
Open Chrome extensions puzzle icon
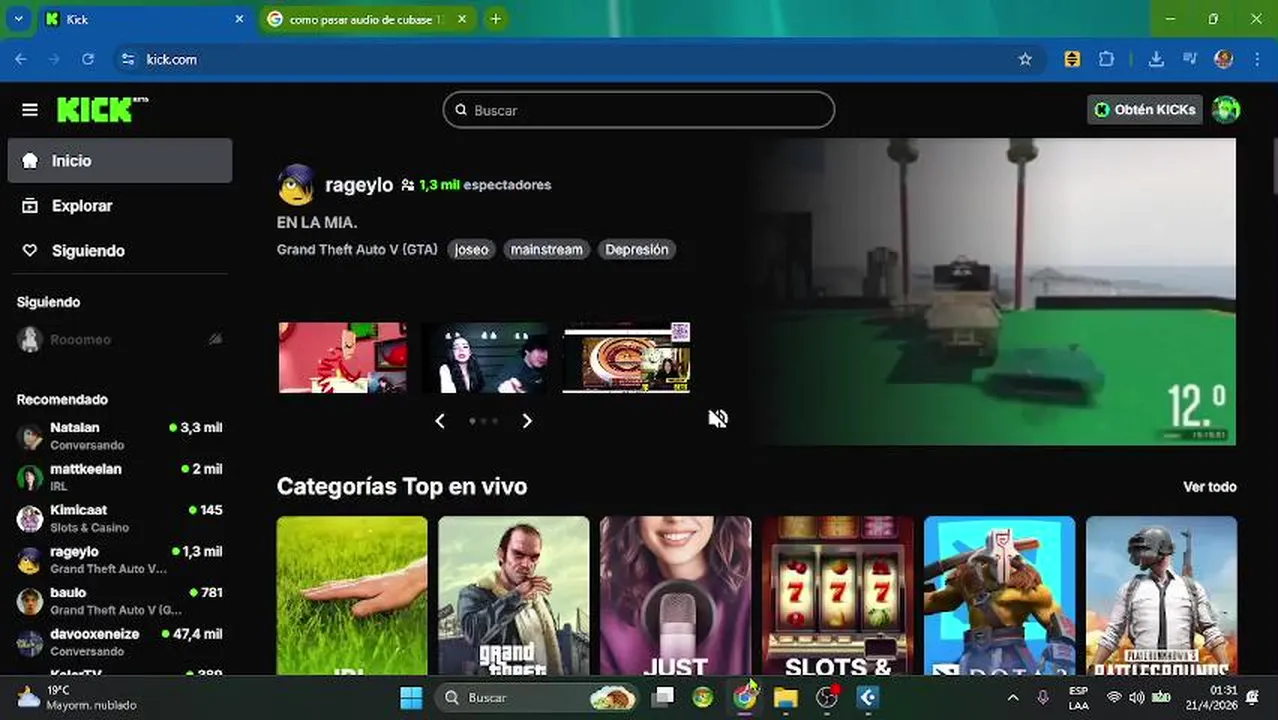click(x=1106, y=59)
